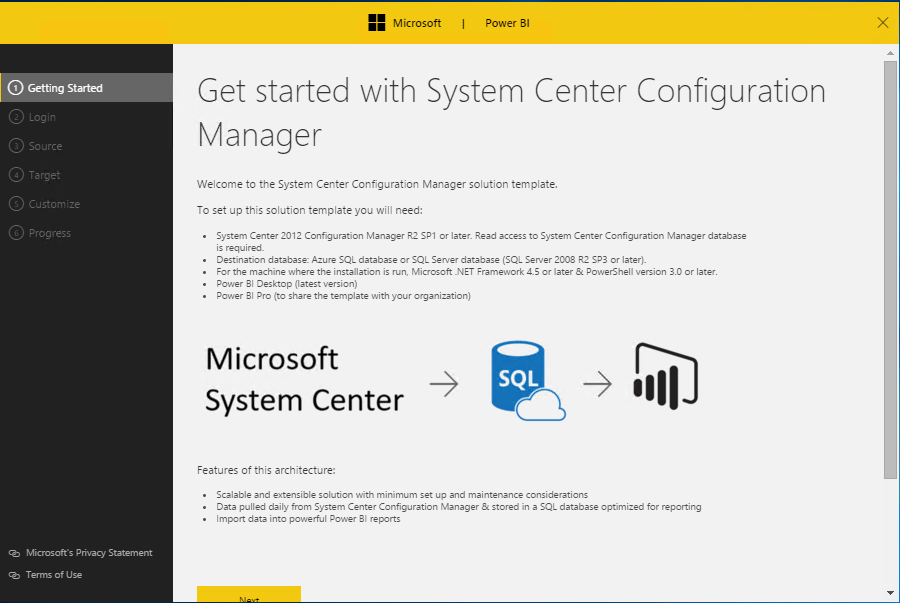This screenshot has width=900, height=603.
Task: Click the arrow between System Center and SQL
Action: click(444, 383)
